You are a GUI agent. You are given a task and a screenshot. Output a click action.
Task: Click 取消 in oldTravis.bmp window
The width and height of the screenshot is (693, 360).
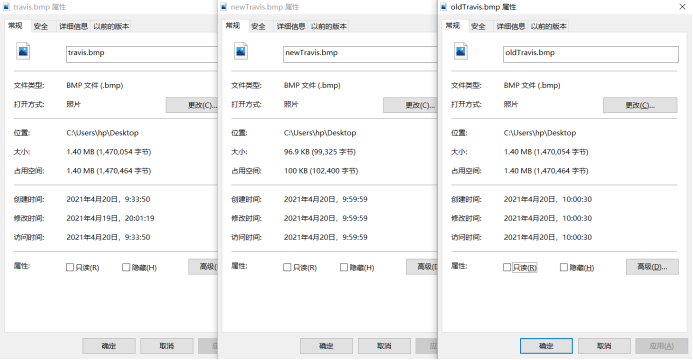coord(604,346)
